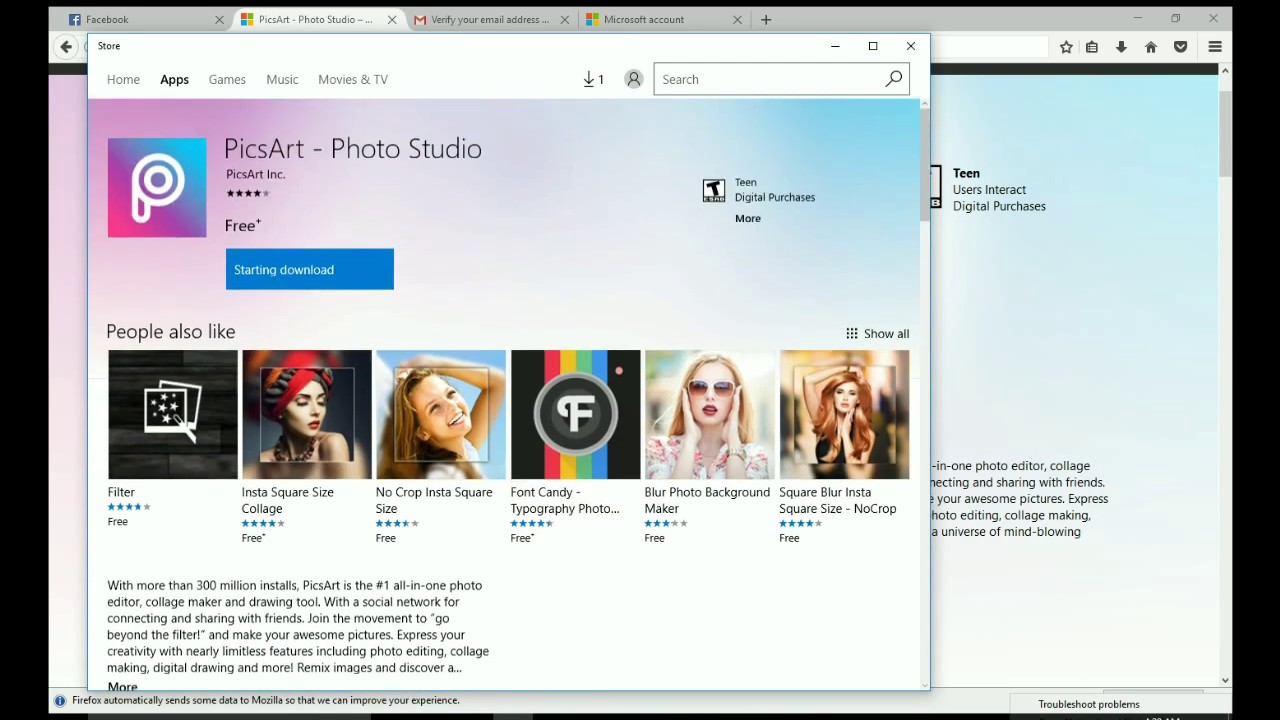Expand description with More link
Image resolution: width=1280 pixels, height=720 pixels.
click(x=122, y=686)
